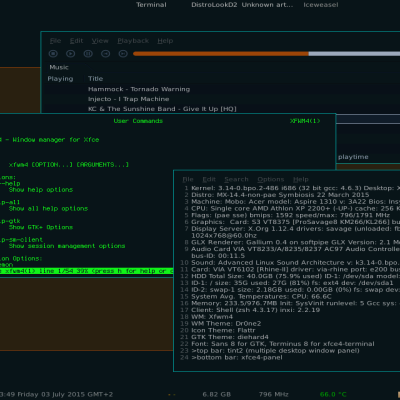Switch to DistroLookD2 window in top bar
Screen dimensions: 400x400
pyautogui.click(x=214, y=5)
